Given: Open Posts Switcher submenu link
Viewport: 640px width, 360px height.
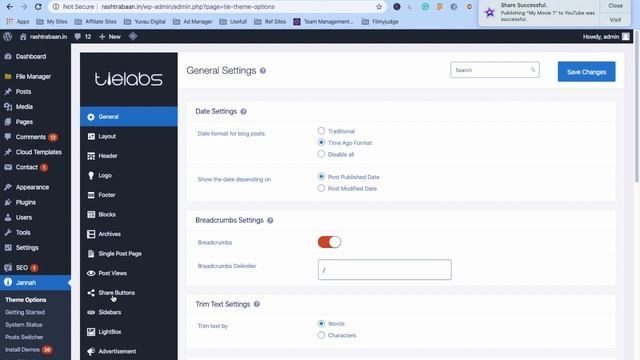Looking at the screenshot, I should pos(24,337).
